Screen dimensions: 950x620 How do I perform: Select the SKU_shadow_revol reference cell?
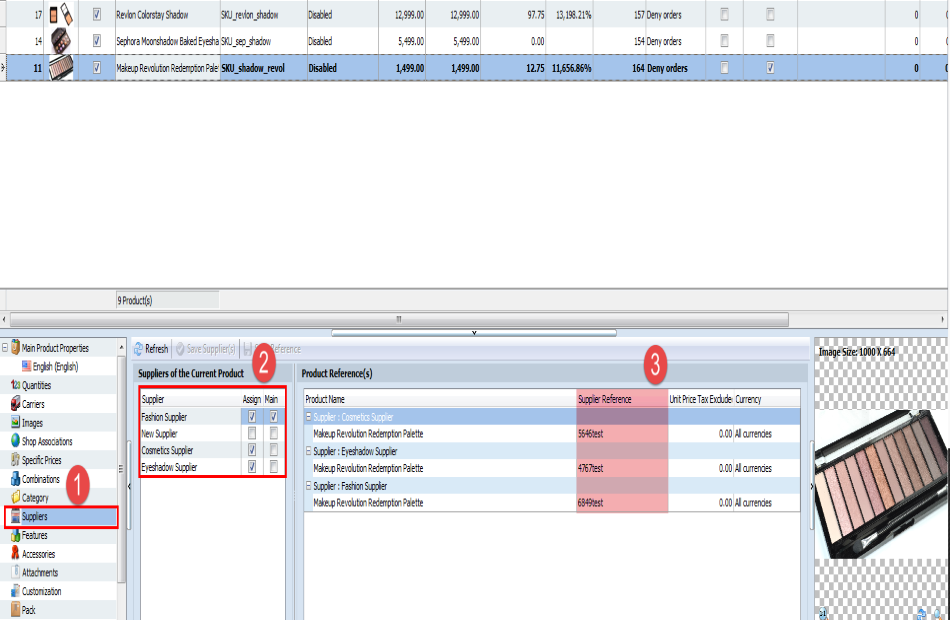tap(263, 68)
